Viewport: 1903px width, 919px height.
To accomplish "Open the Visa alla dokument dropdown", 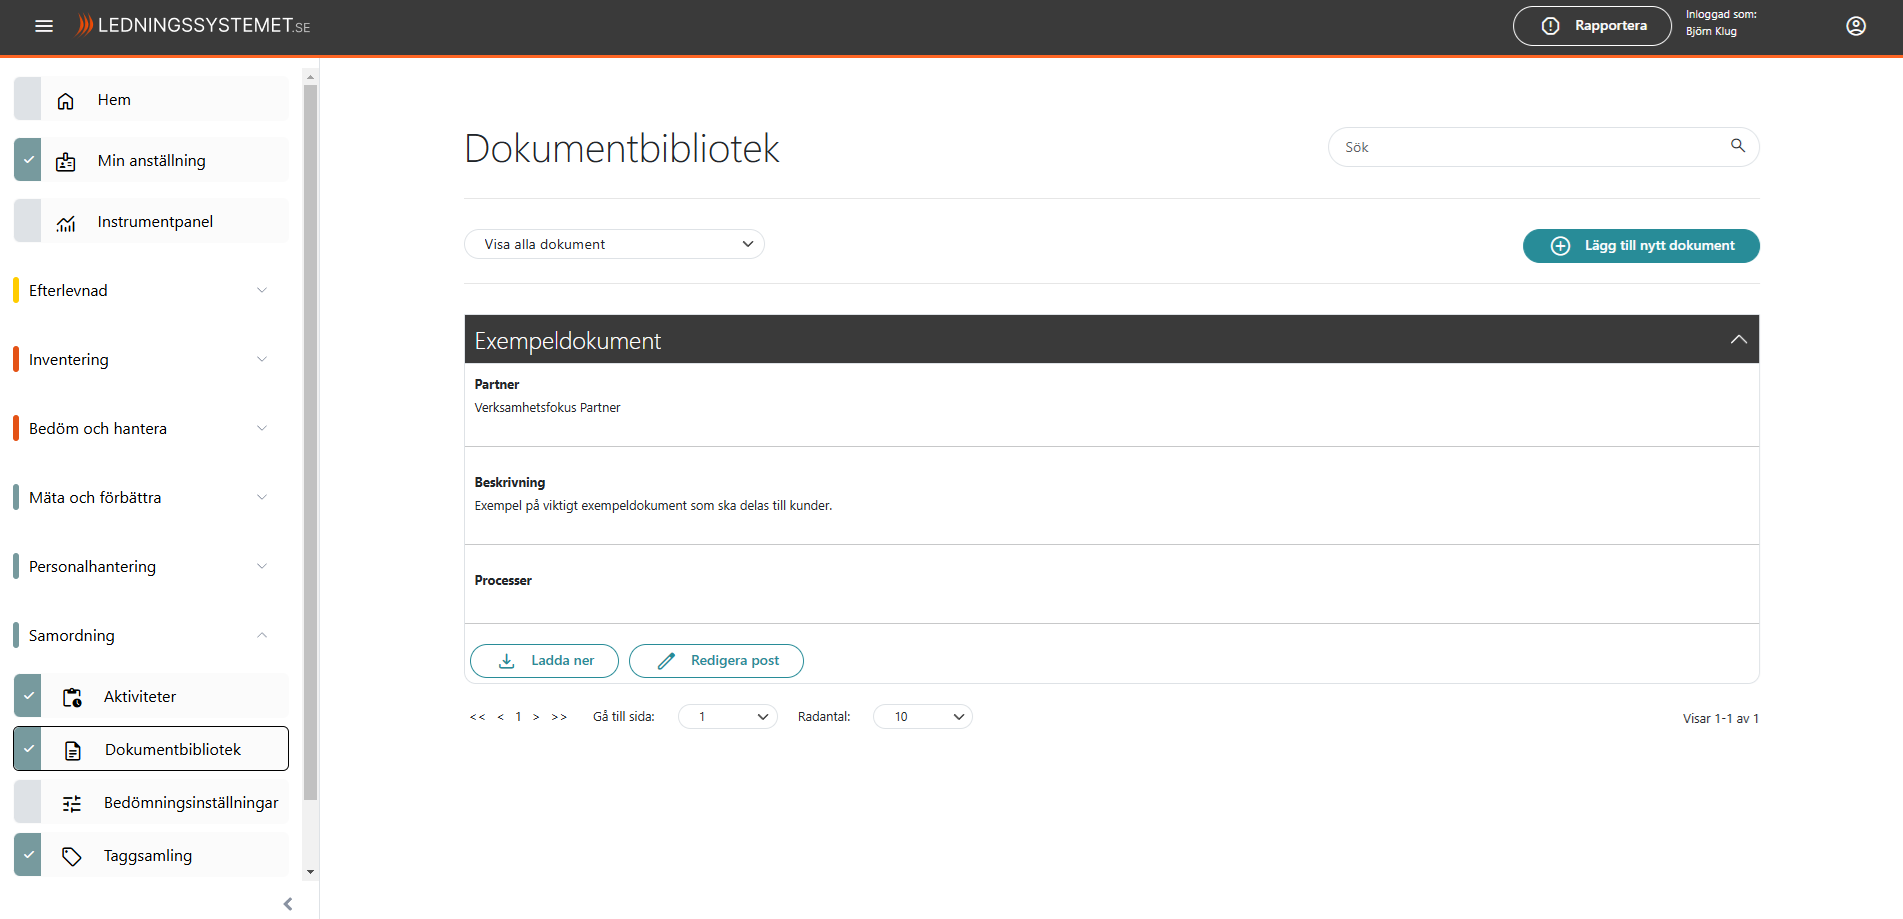I will point(614,244).
